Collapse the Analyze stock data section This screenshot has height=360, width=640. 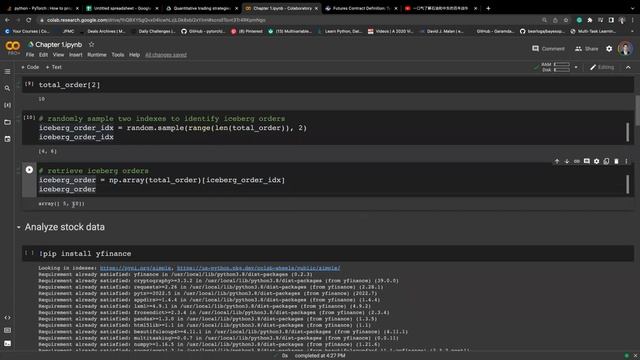pos(18,227)
